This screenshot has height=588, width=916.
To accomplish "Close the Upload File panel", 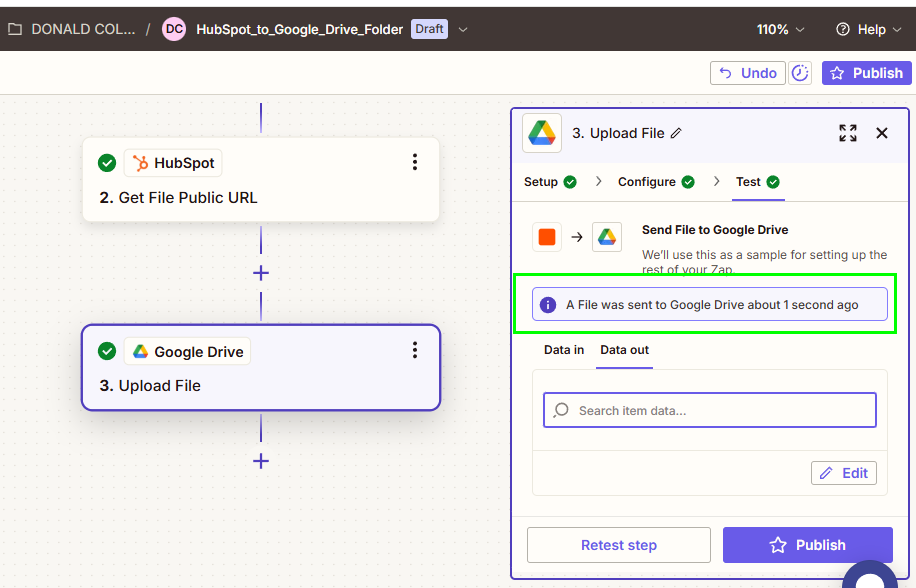I will pos(882,133).
